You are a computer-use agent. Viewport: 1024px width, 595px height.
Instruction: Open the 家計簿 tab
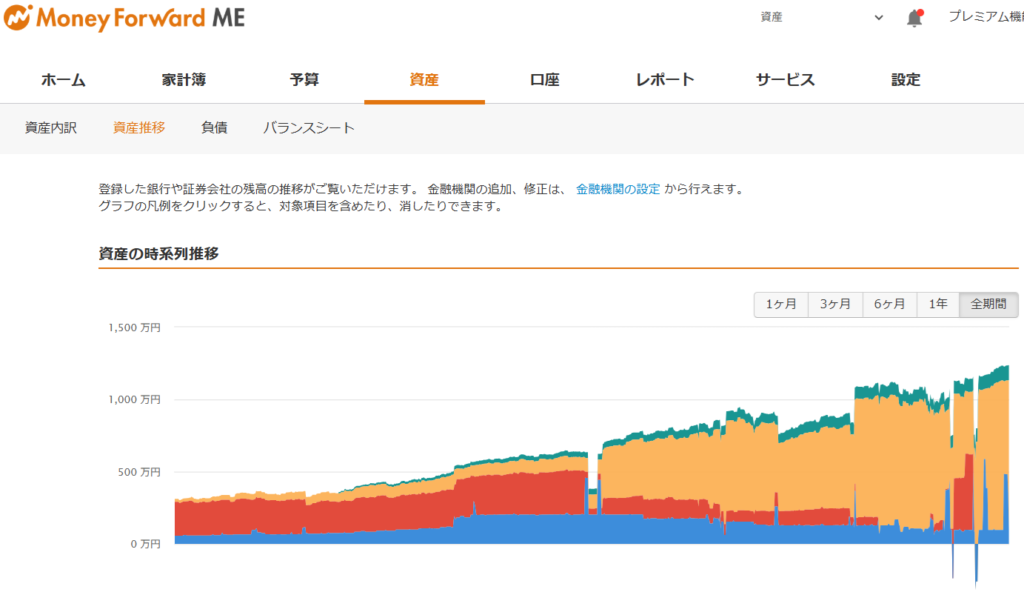[184, 80]
